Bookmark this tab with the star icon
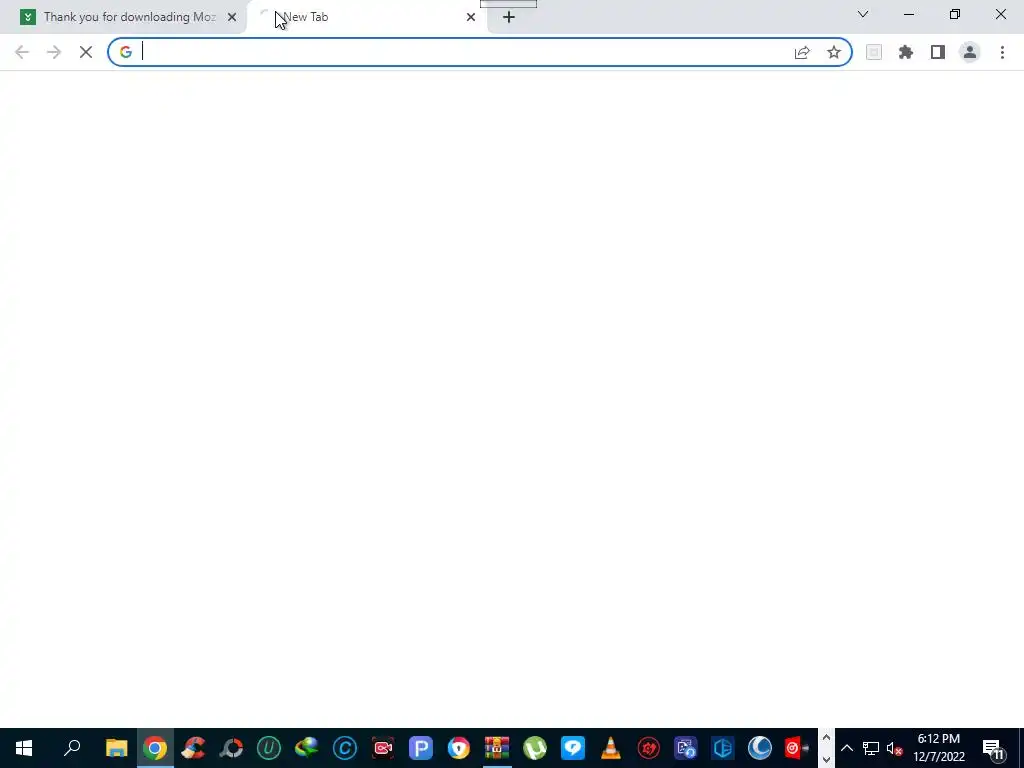The image size is (1024, 768). pyautogui.click(x=834, y=52)
